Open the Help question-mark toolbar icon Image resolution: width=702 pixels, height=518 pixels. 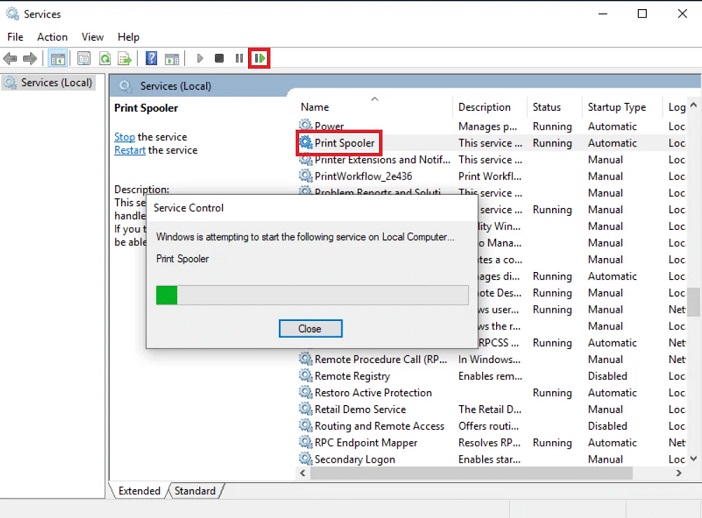point(151,58)
